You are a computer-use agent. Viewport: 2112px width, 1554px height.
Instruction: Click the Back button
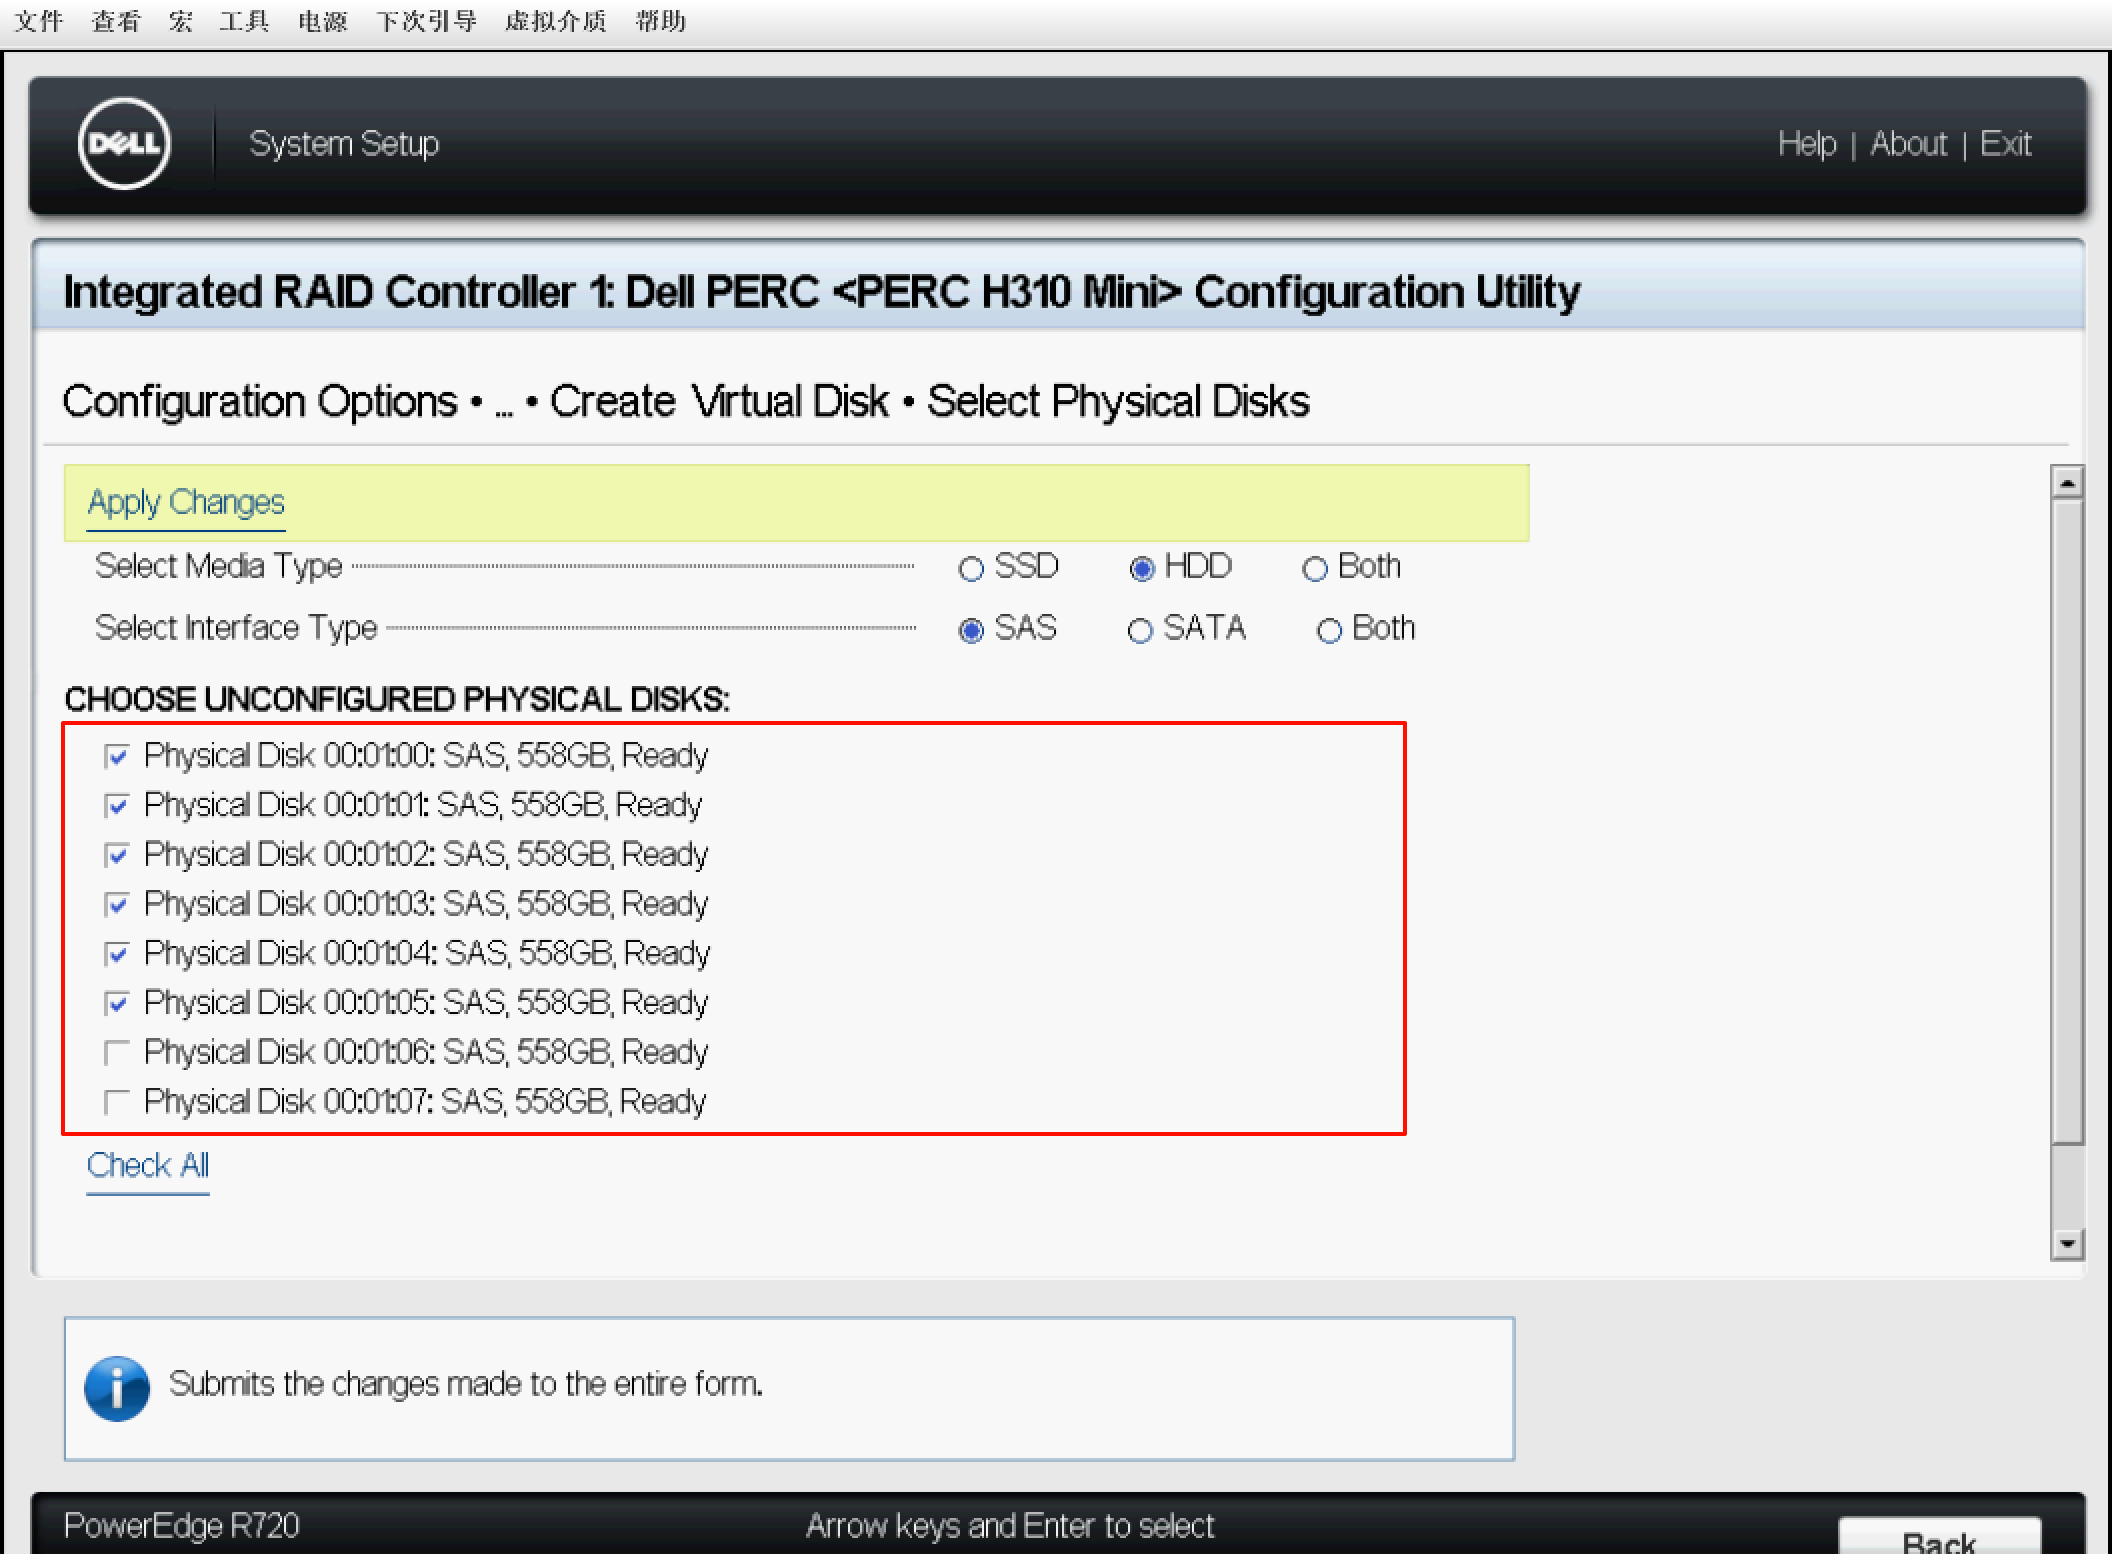pyautogui.click(x=1939, y=1538)
